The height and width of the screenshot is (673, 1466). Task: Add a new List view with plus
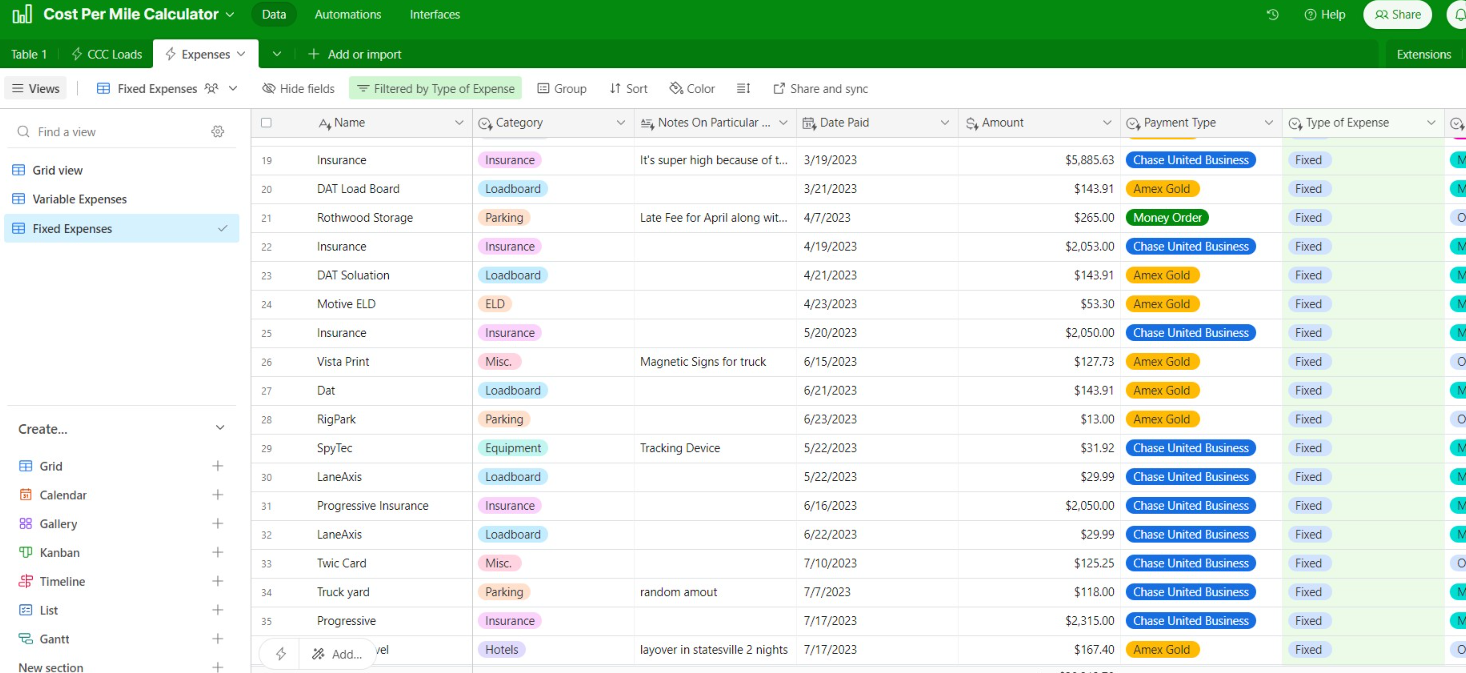(217, 611)
